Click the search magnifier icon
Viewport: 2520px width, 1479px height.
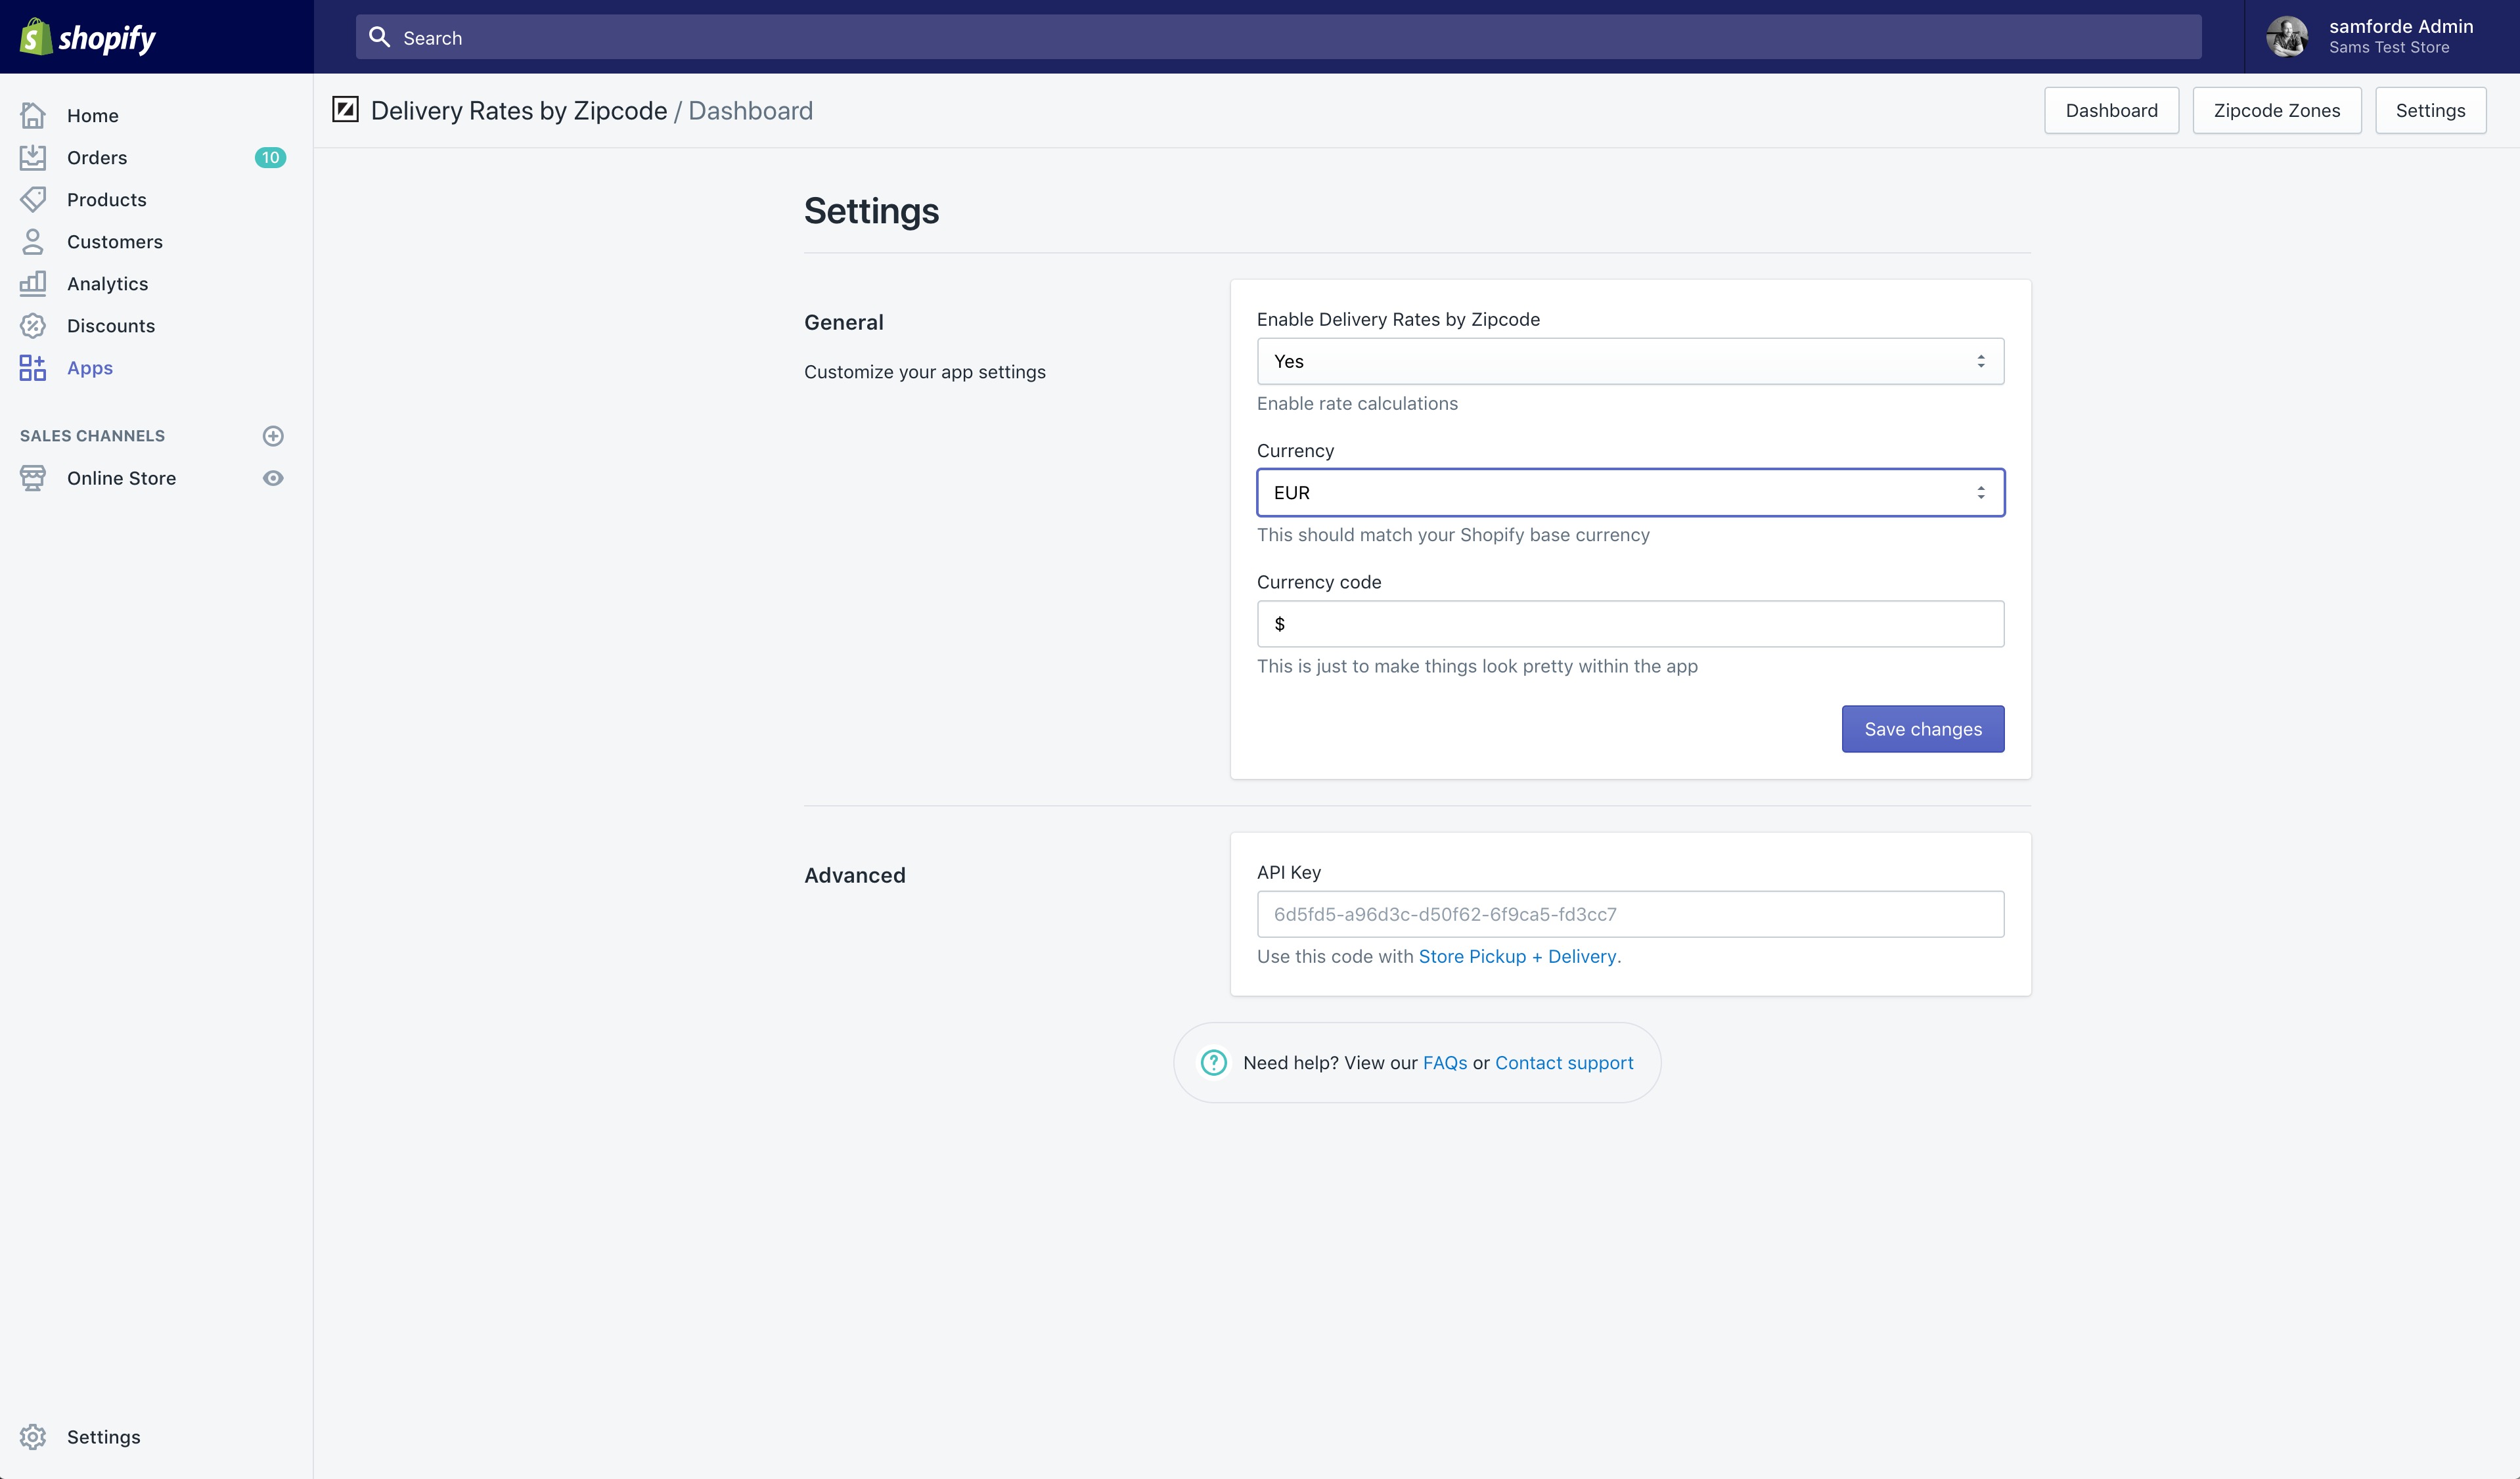pyautogui.click(x=379, y=37)
